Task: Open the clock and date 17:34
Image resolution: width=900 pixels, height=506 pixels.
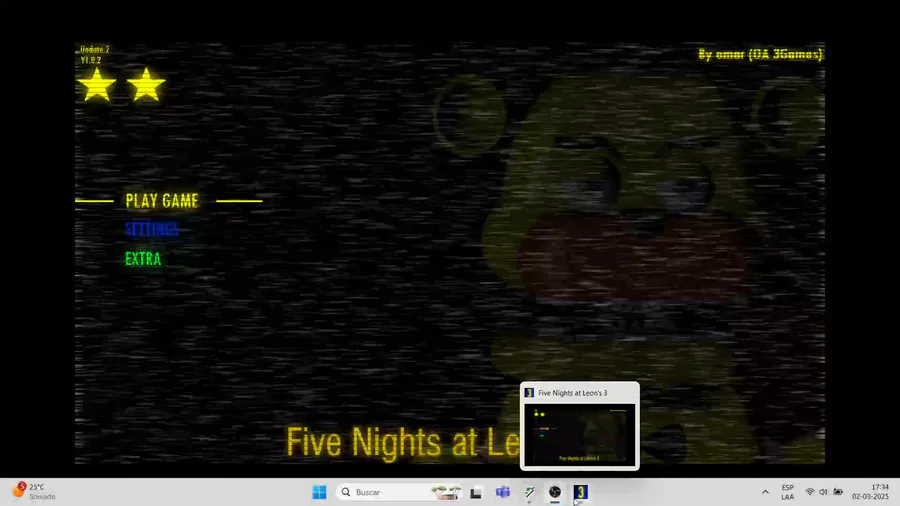Action: (870, 492)
